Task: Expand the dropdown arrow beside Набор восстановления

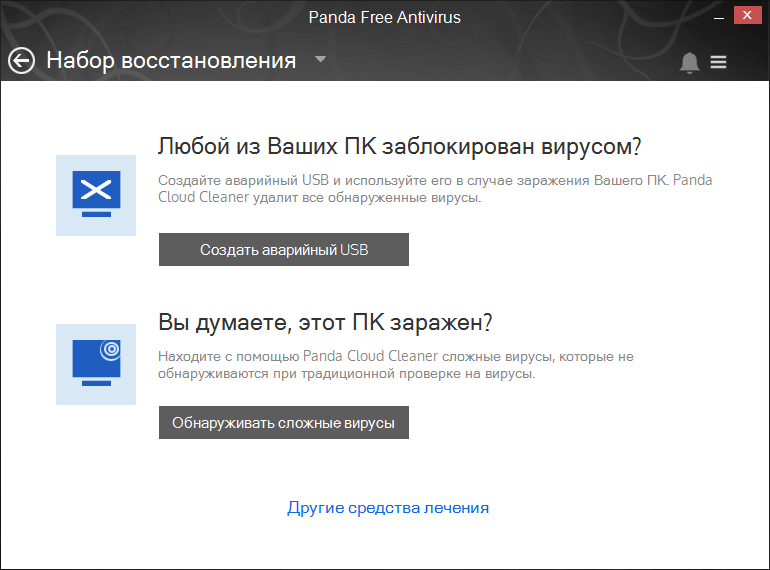Action: [x=320, y=59]
